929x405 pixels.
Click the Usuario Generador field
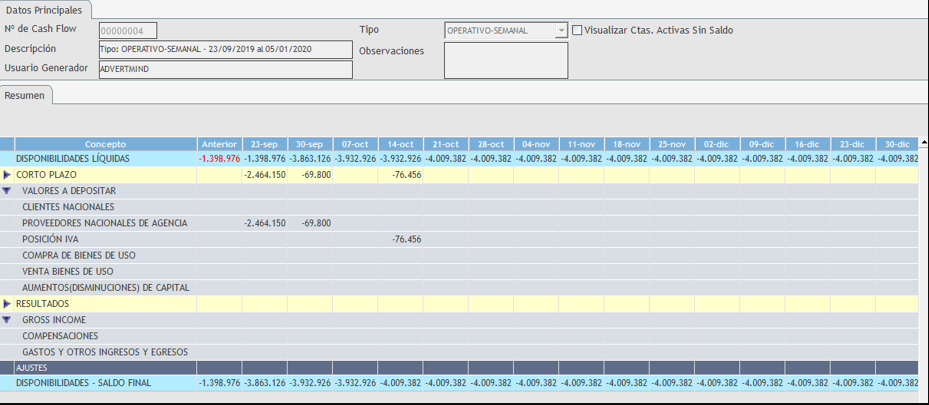coord(225,70)
